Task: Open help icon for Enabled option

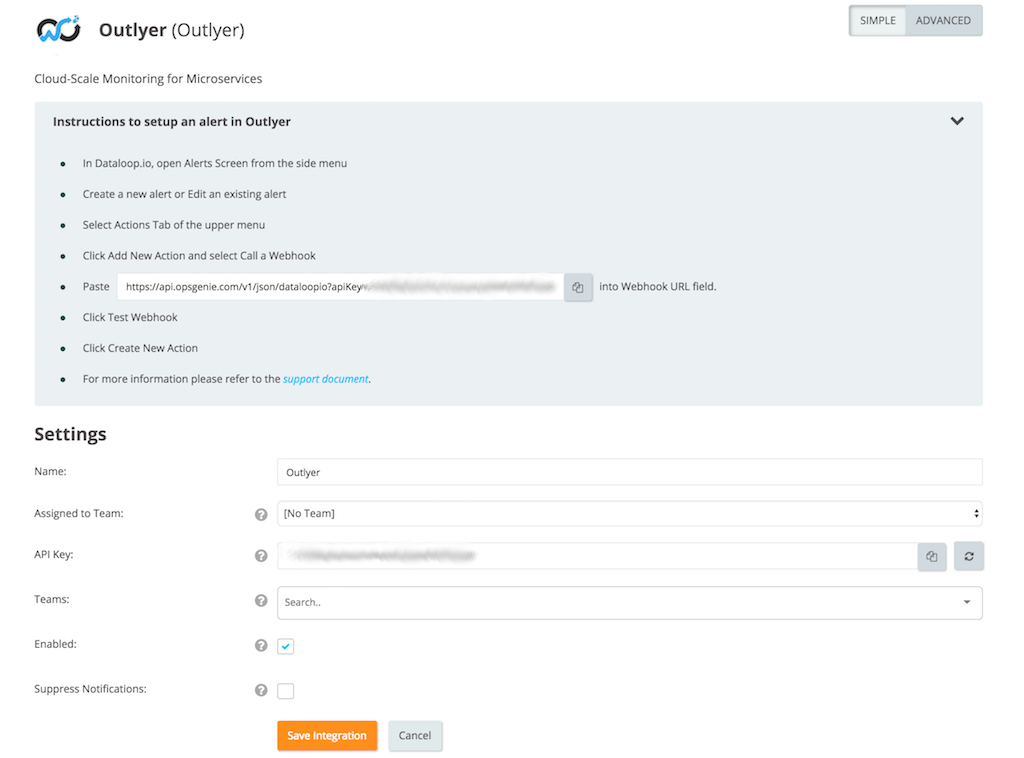Action: tap(261, 645)
